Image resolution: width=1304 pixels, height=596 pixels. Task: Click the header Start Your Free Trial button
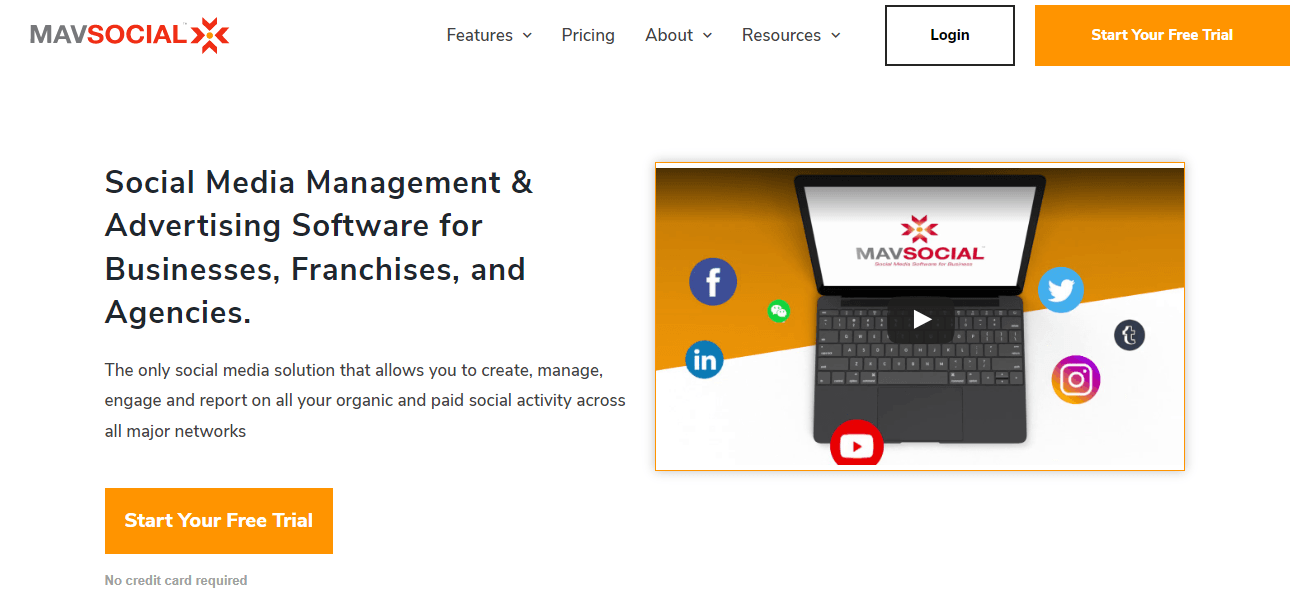pyautogui.click(x=1162, y=35)
